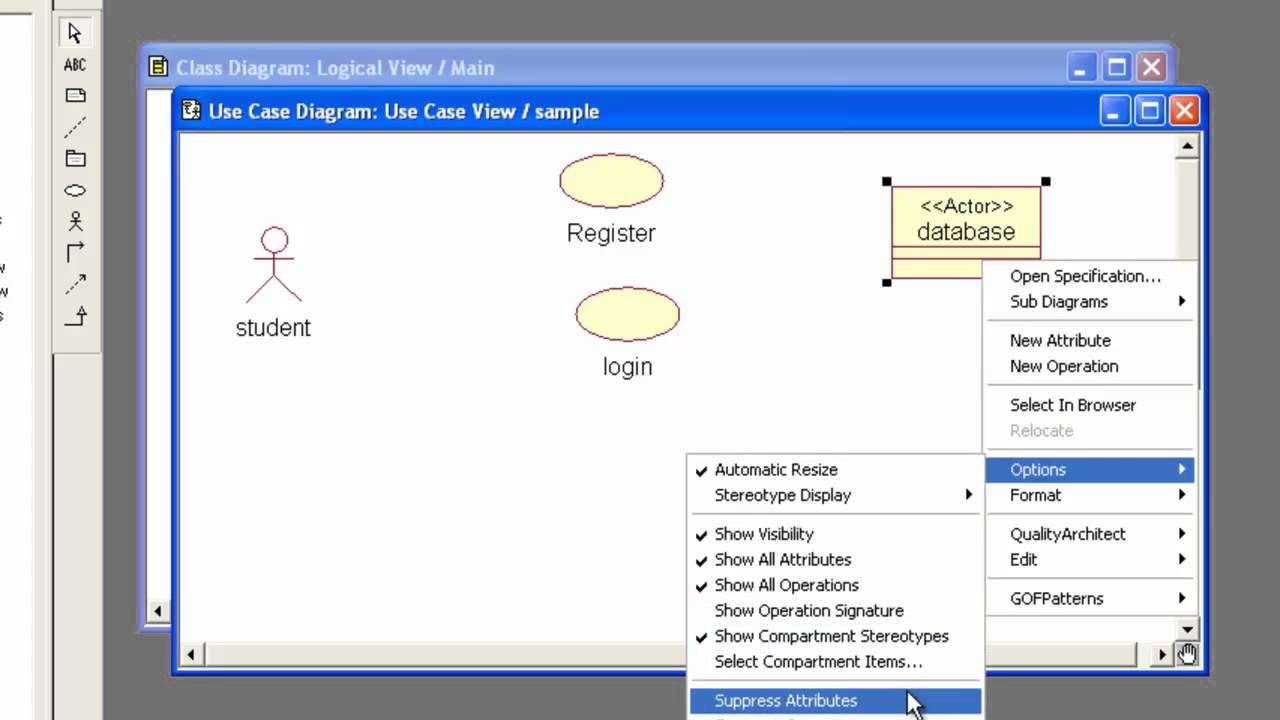Click the '<<Actor>>' stereotype text
1280x720 pixels.
(966, 206)
